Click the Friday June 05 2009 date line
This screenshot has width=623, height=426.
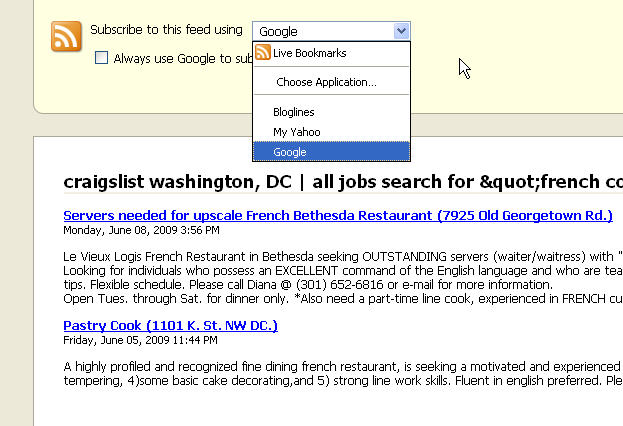click(140, 340)
